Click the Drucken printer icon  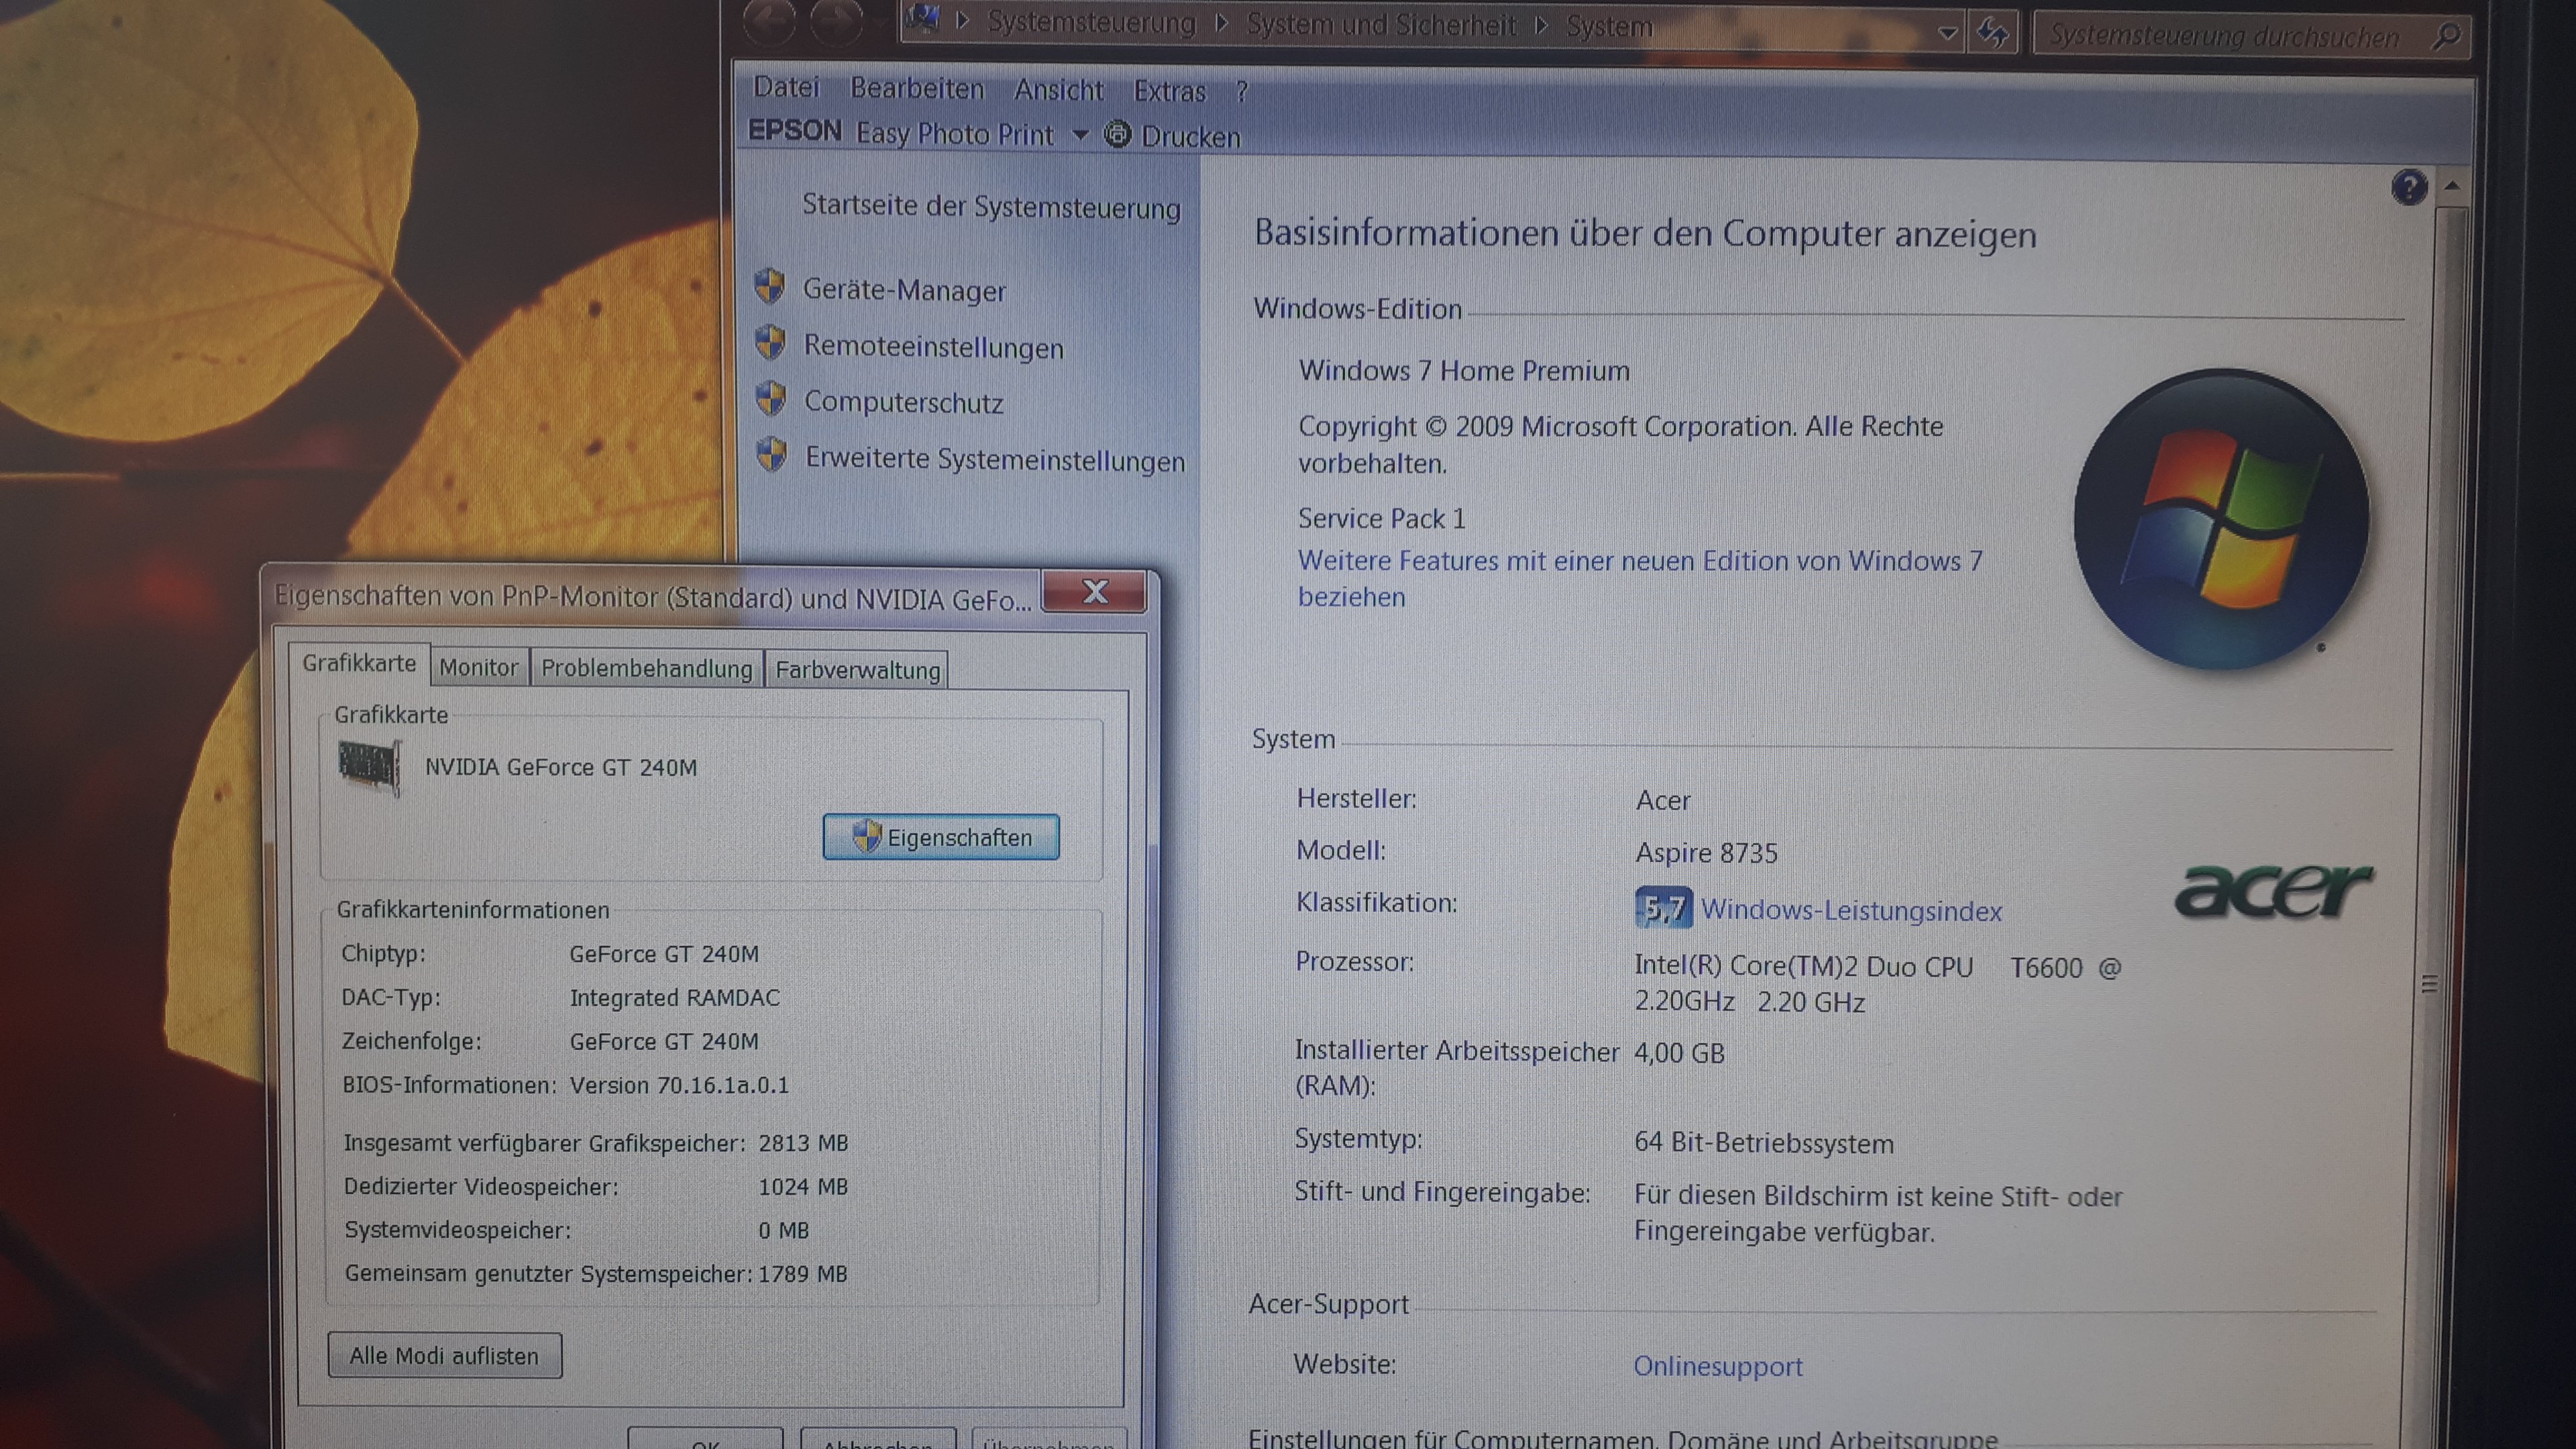coord(1117,135)
